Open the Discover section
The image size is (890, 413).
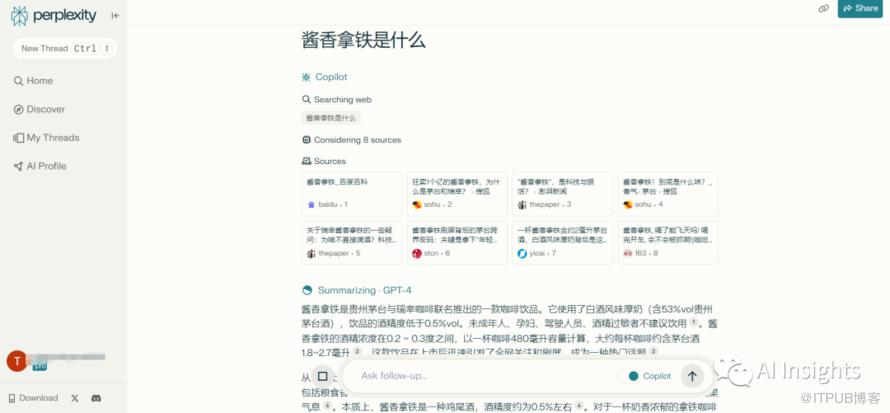(x=39, y=109)
